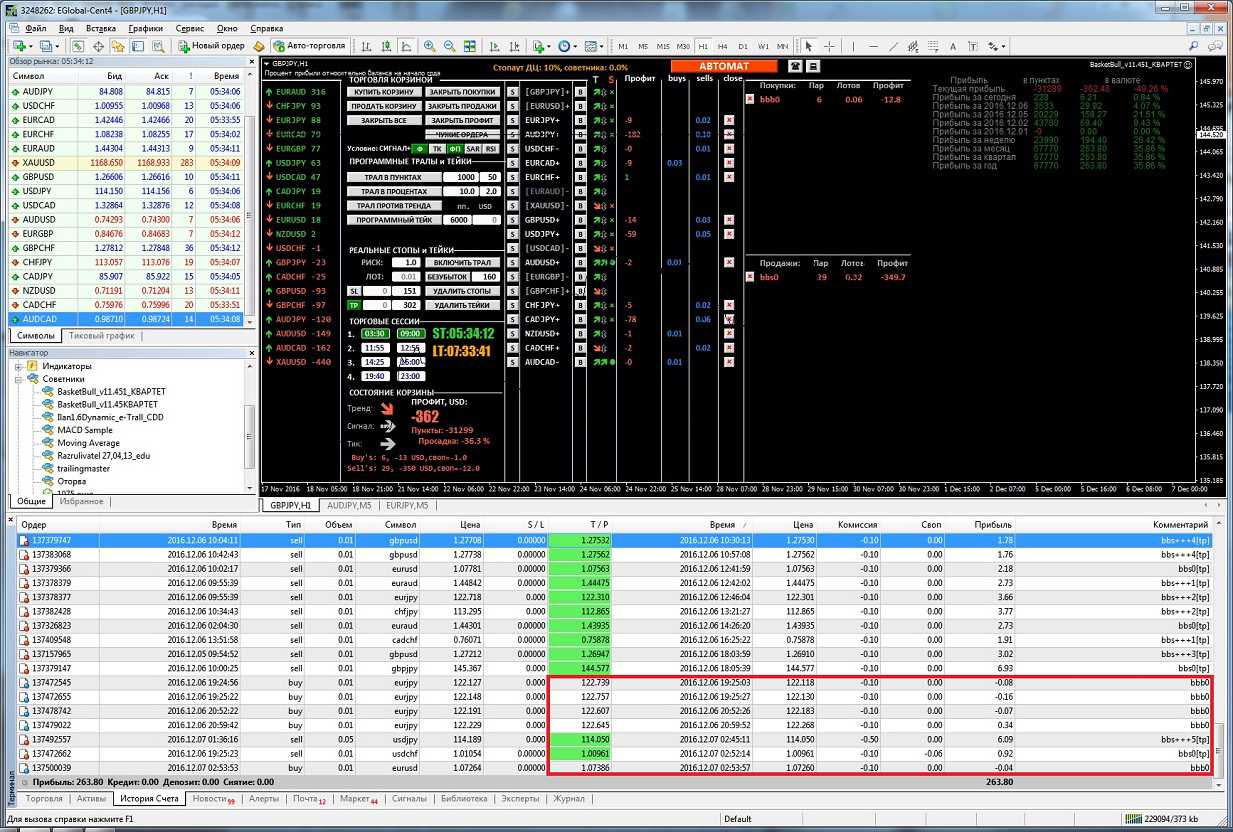Open the periodicity clock dropdown arrow

pos(575,46)
